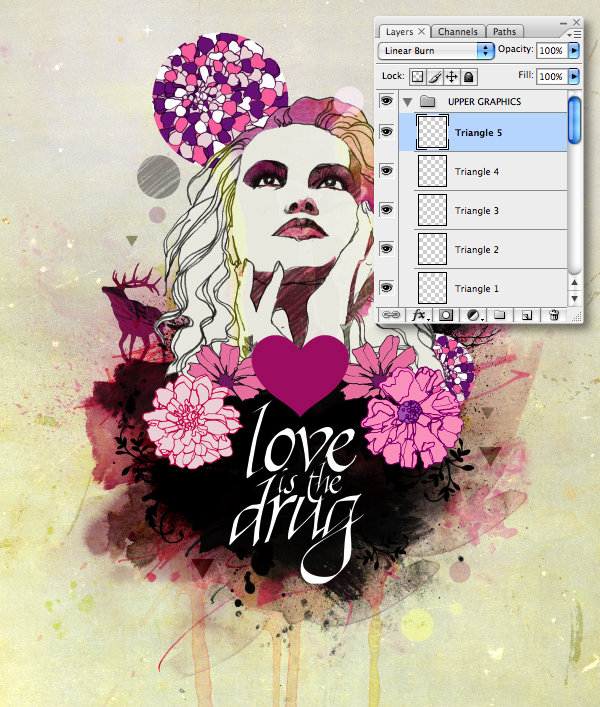Open the Opacity slider arrow

pos(574,50)
